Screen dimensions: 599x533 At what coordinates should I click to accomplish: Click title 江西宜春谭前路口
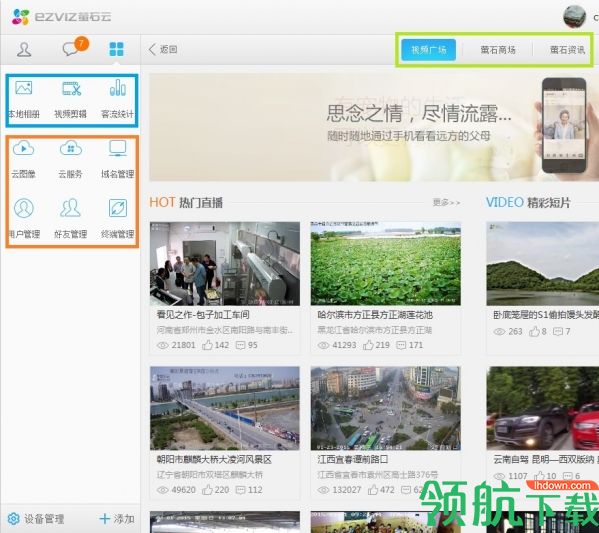pyautogui.click(x=353, y=459)
